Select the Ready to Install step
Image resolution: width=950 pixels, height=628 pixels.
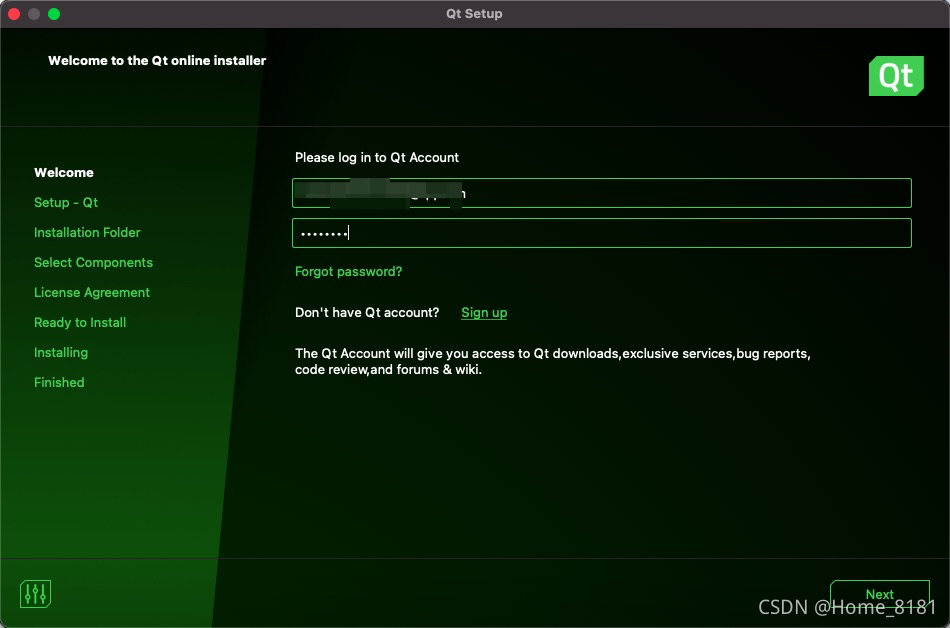click(x=80, y=322)
